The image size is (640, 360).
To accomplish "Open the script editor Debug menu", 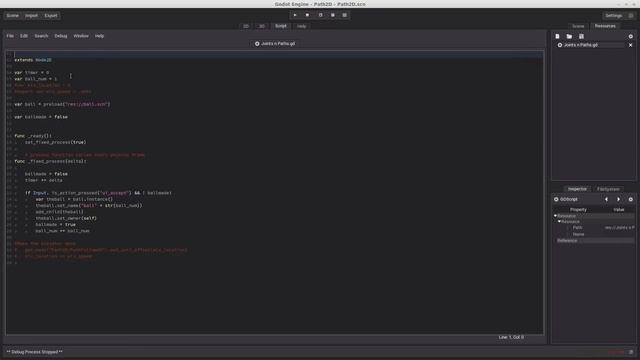I will pyautogui.click(x=61, y=36).
